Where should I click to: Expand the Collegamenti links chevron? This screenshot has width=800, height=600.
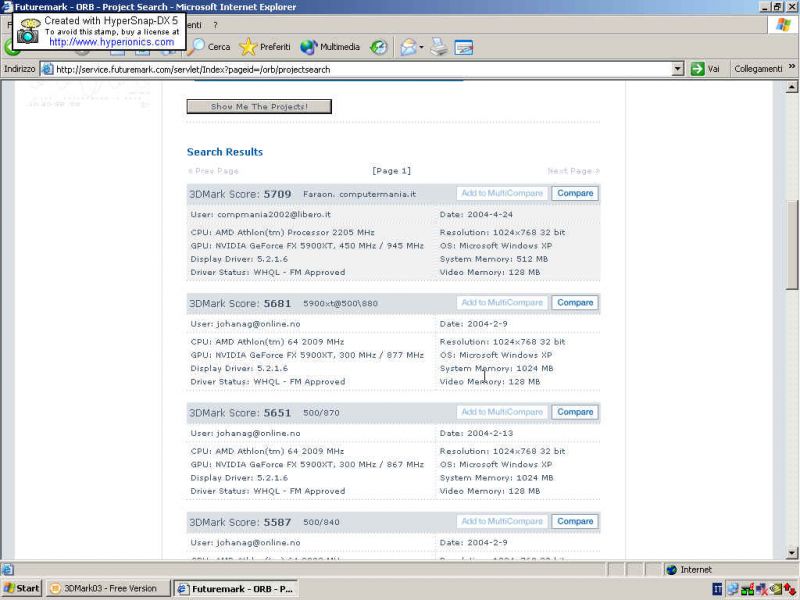point(792,66)
